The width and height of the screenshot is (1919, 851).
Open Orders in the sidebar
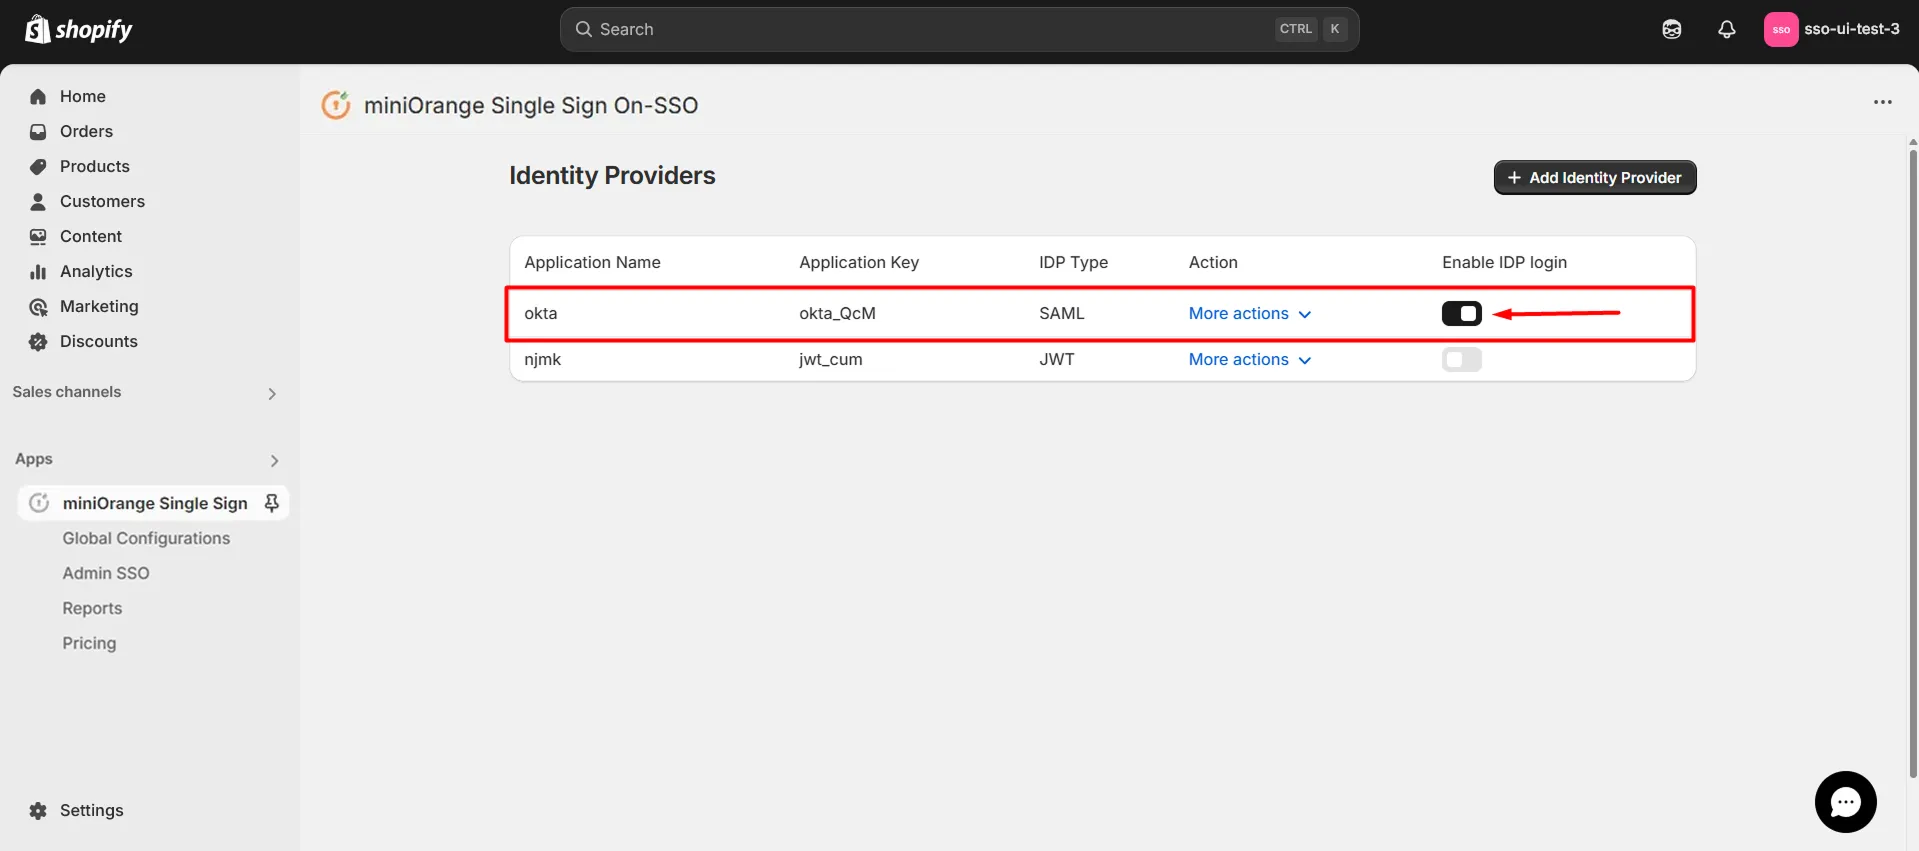86,132
